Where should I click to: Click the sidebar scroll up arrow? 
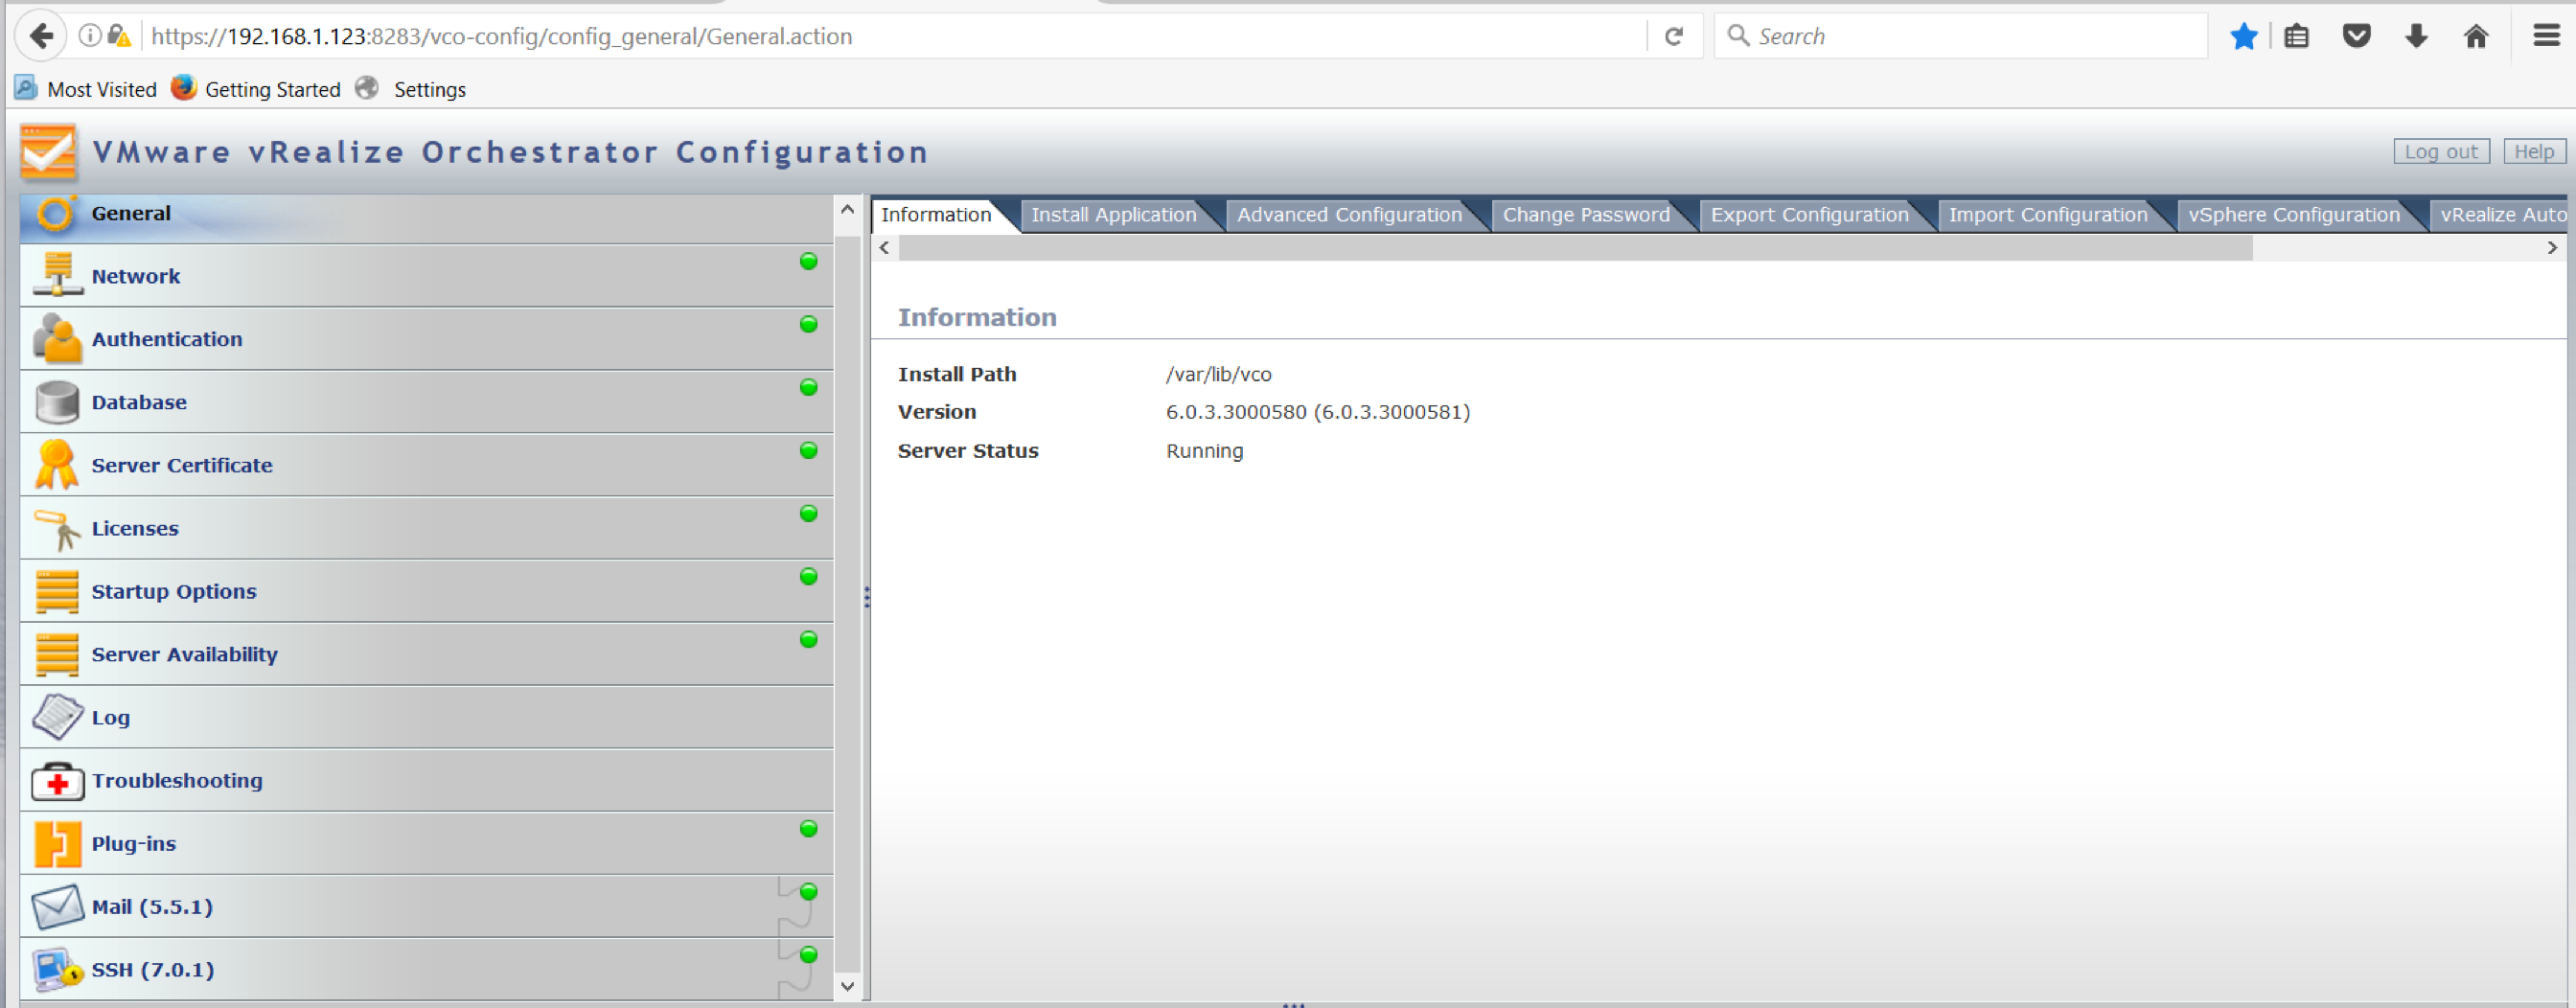[x=847, y=210]
